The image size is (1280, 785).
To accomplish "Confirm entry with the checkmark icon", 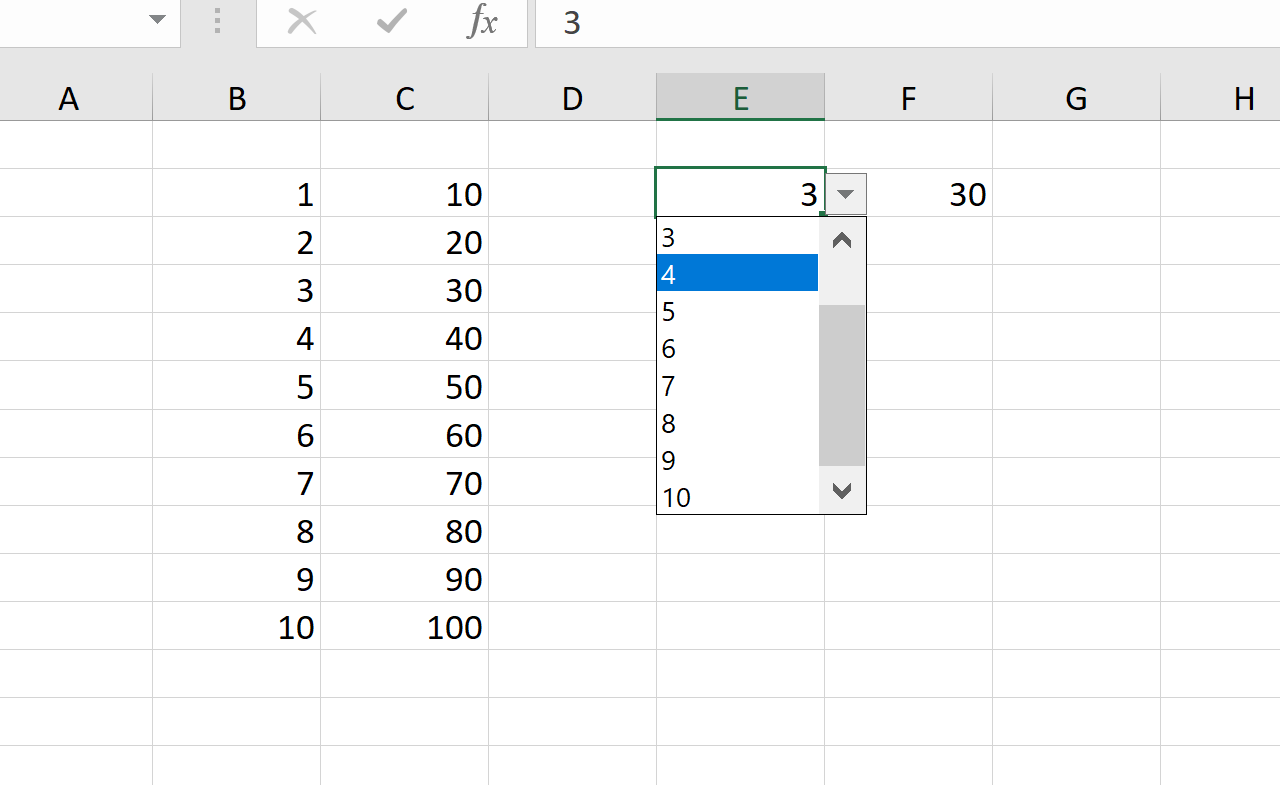I will coord(391,22).
